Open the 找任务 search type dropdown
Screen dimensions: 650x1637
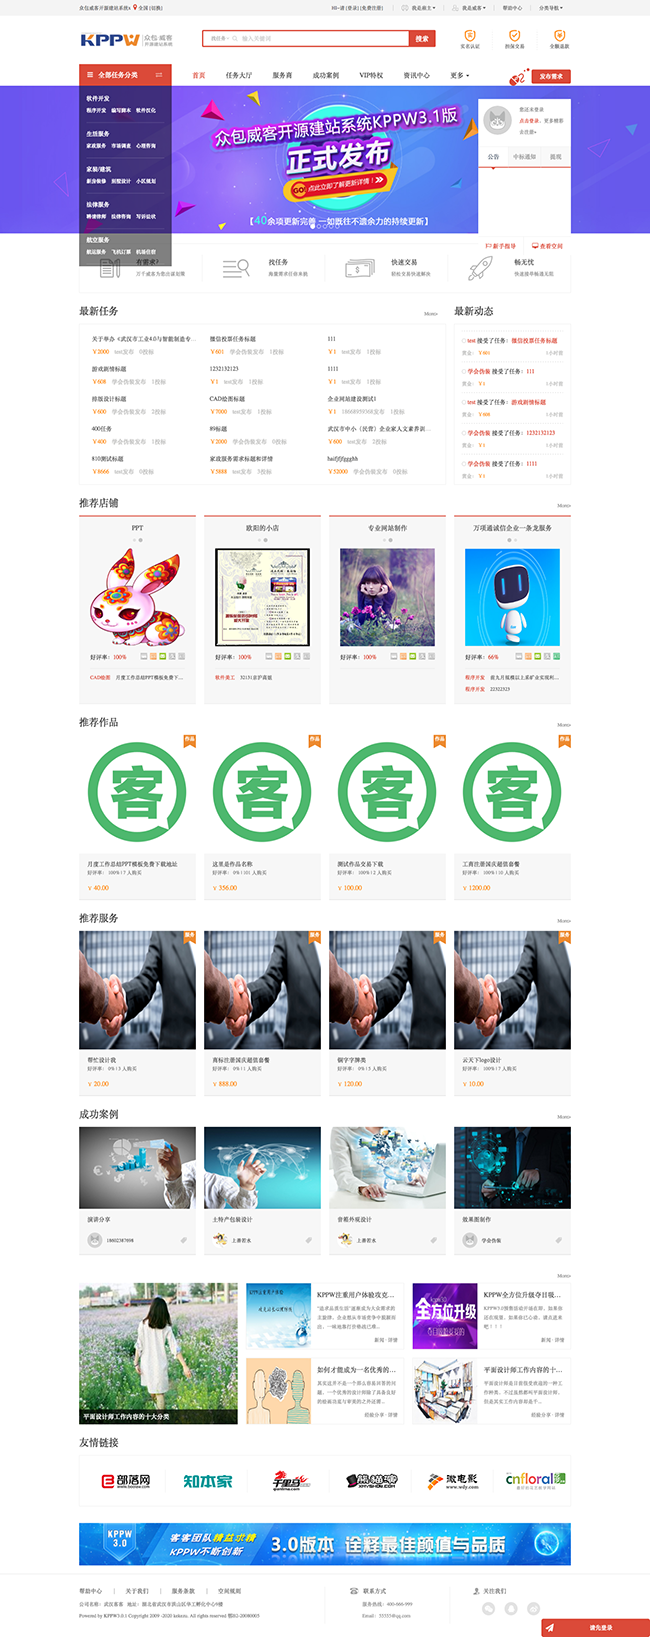219,38
